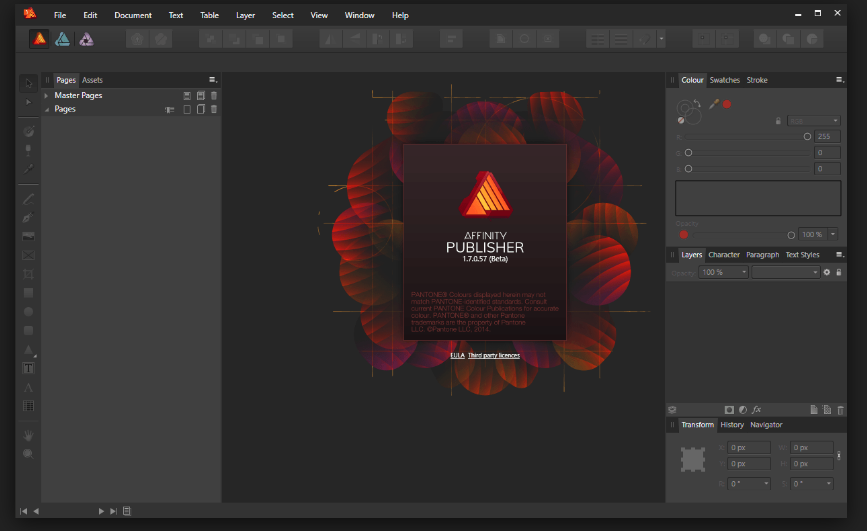The width and height of the screenshot is (867, 531).
Task: Select the Frame Text tool (T icon)
Action: point(28,368)
